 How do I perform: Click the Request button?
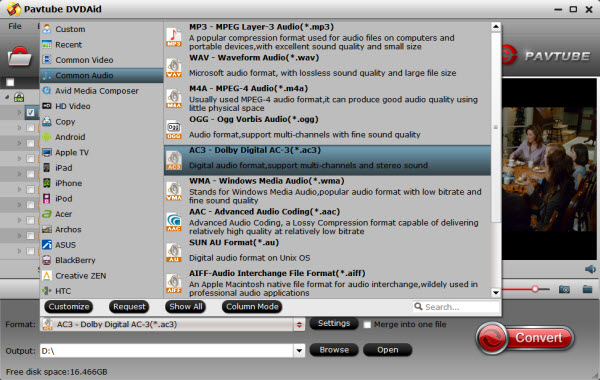129,307
